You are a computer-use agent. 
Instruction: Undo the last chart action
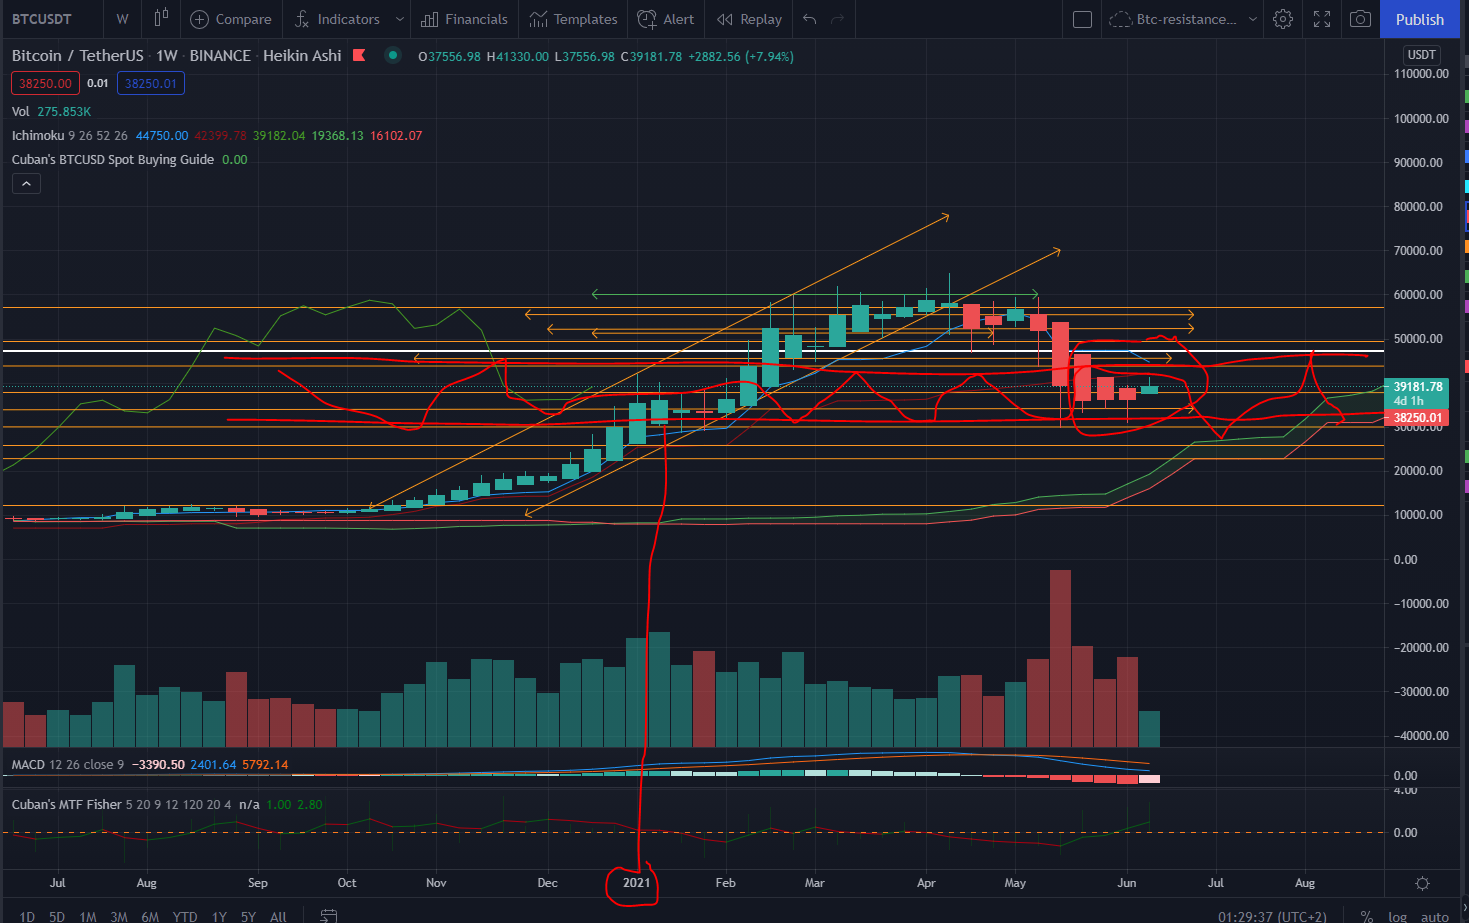point(809,19)
